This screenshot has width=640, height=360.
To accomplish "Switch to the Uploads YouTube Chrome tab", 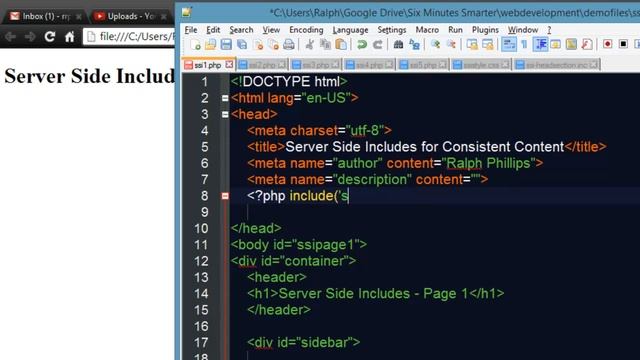I will (129, 16).
